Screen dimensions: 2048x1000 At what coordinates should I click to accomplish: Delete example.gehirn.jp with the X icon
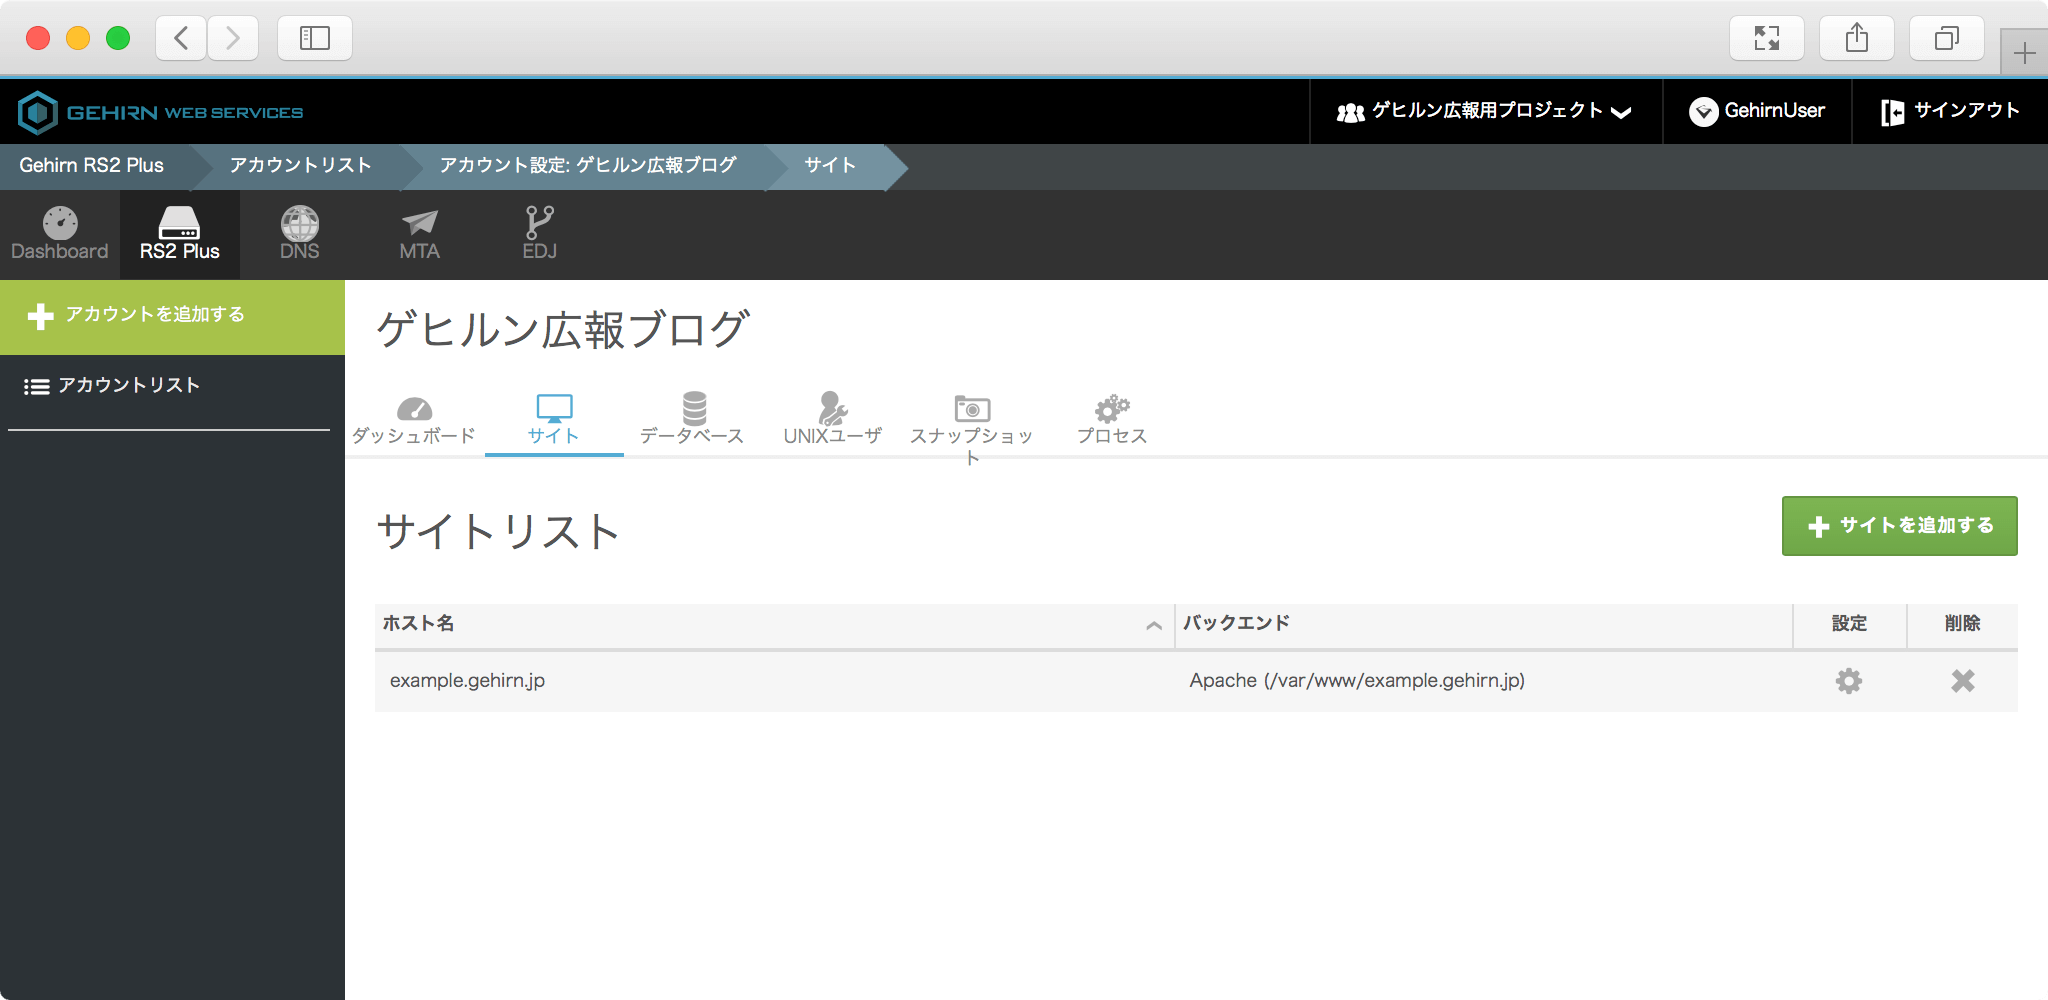[1962, 681]
